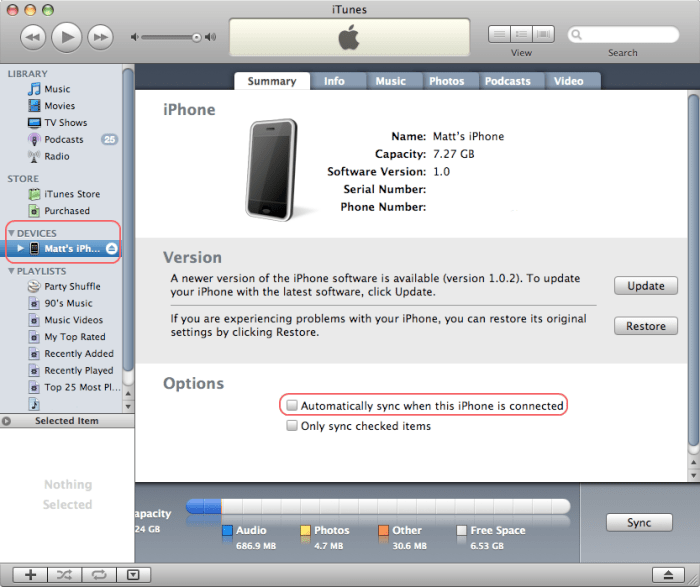Click the Sync button
The height and width of the screenshot is (587, 700).
(x=639, y=523)
